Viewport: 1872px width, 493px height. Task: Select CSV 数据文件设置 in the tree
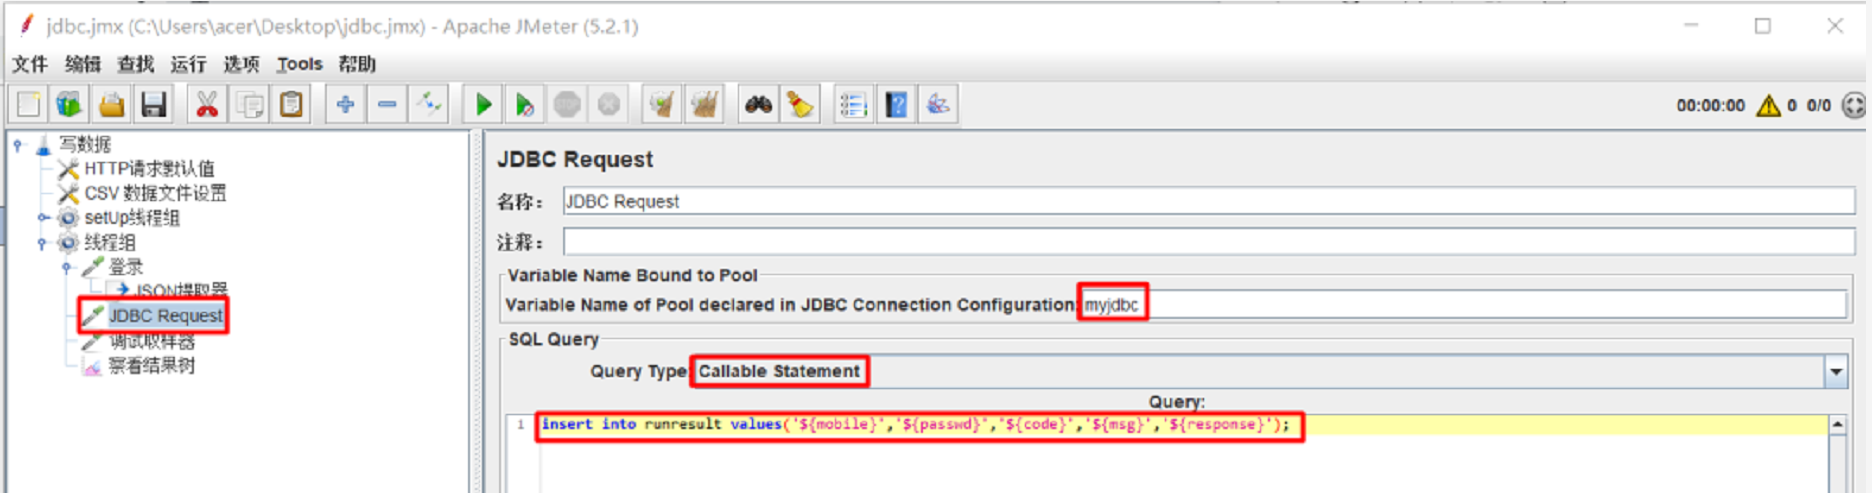coord(155,193)
